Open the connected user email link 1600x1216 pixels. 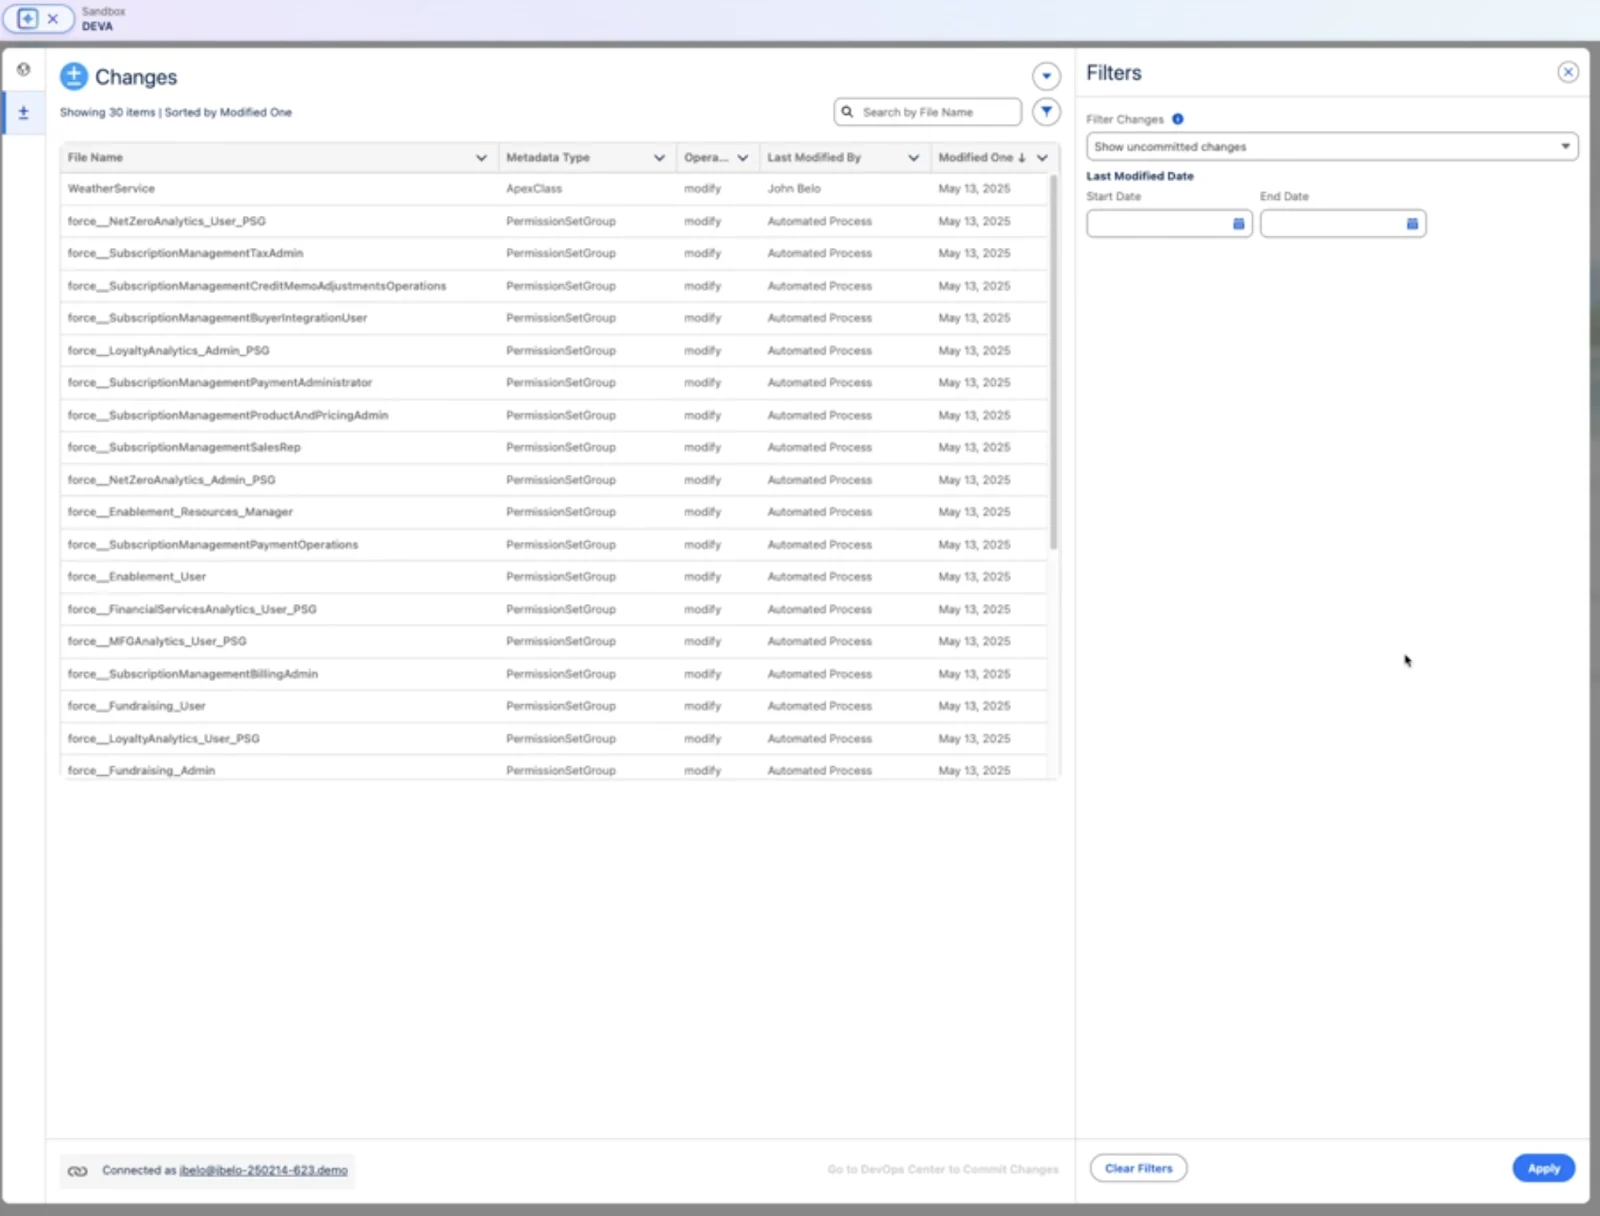[263, 1170]
